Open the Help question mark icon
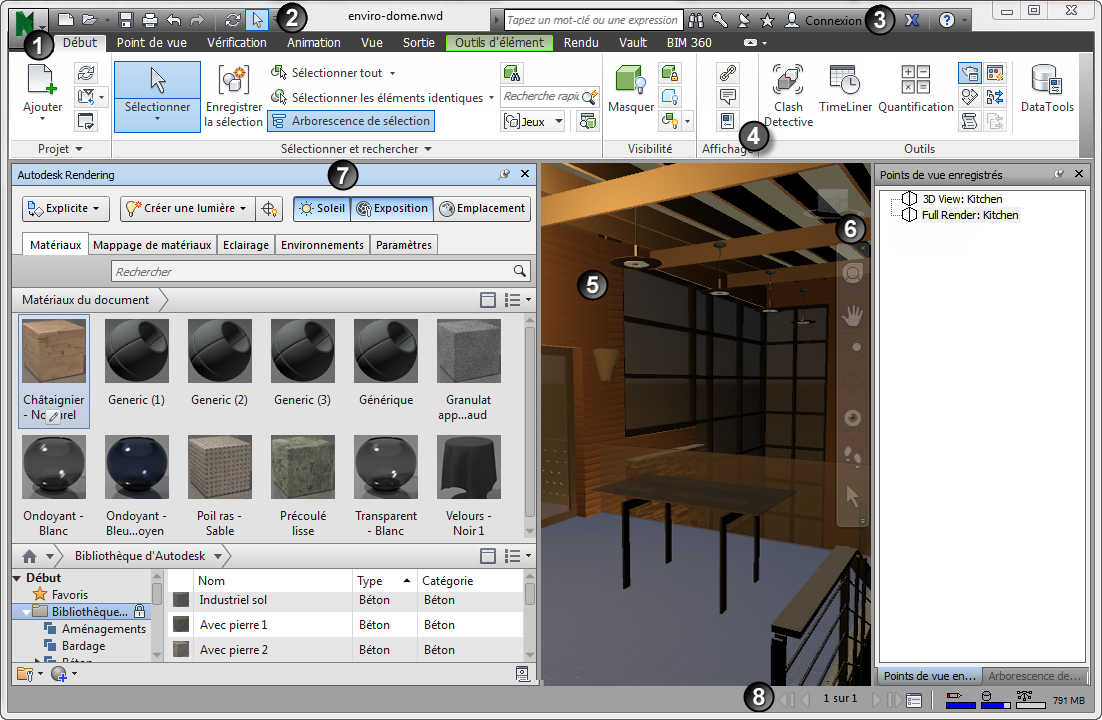1102x720 pixels. [x=947, y=20]
